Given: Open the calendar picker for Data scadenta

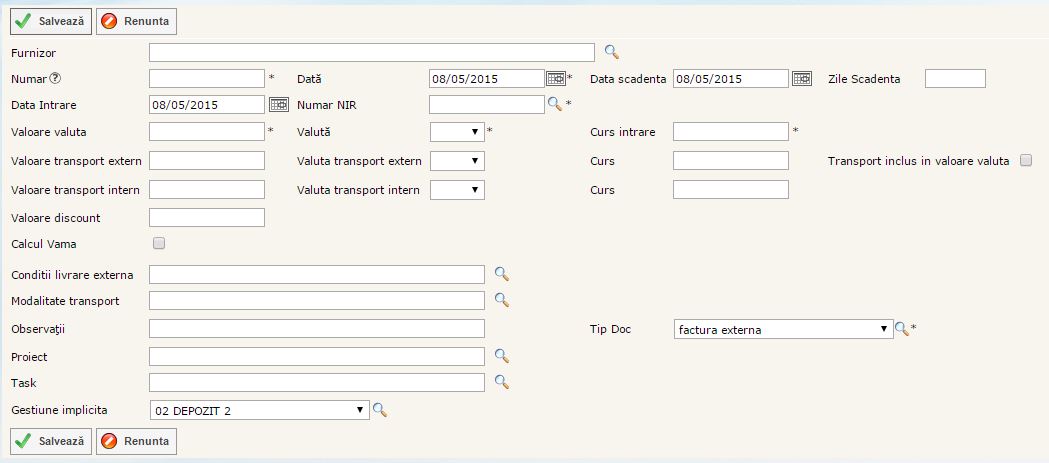Looking at the screenshot, I should (801, 79).
